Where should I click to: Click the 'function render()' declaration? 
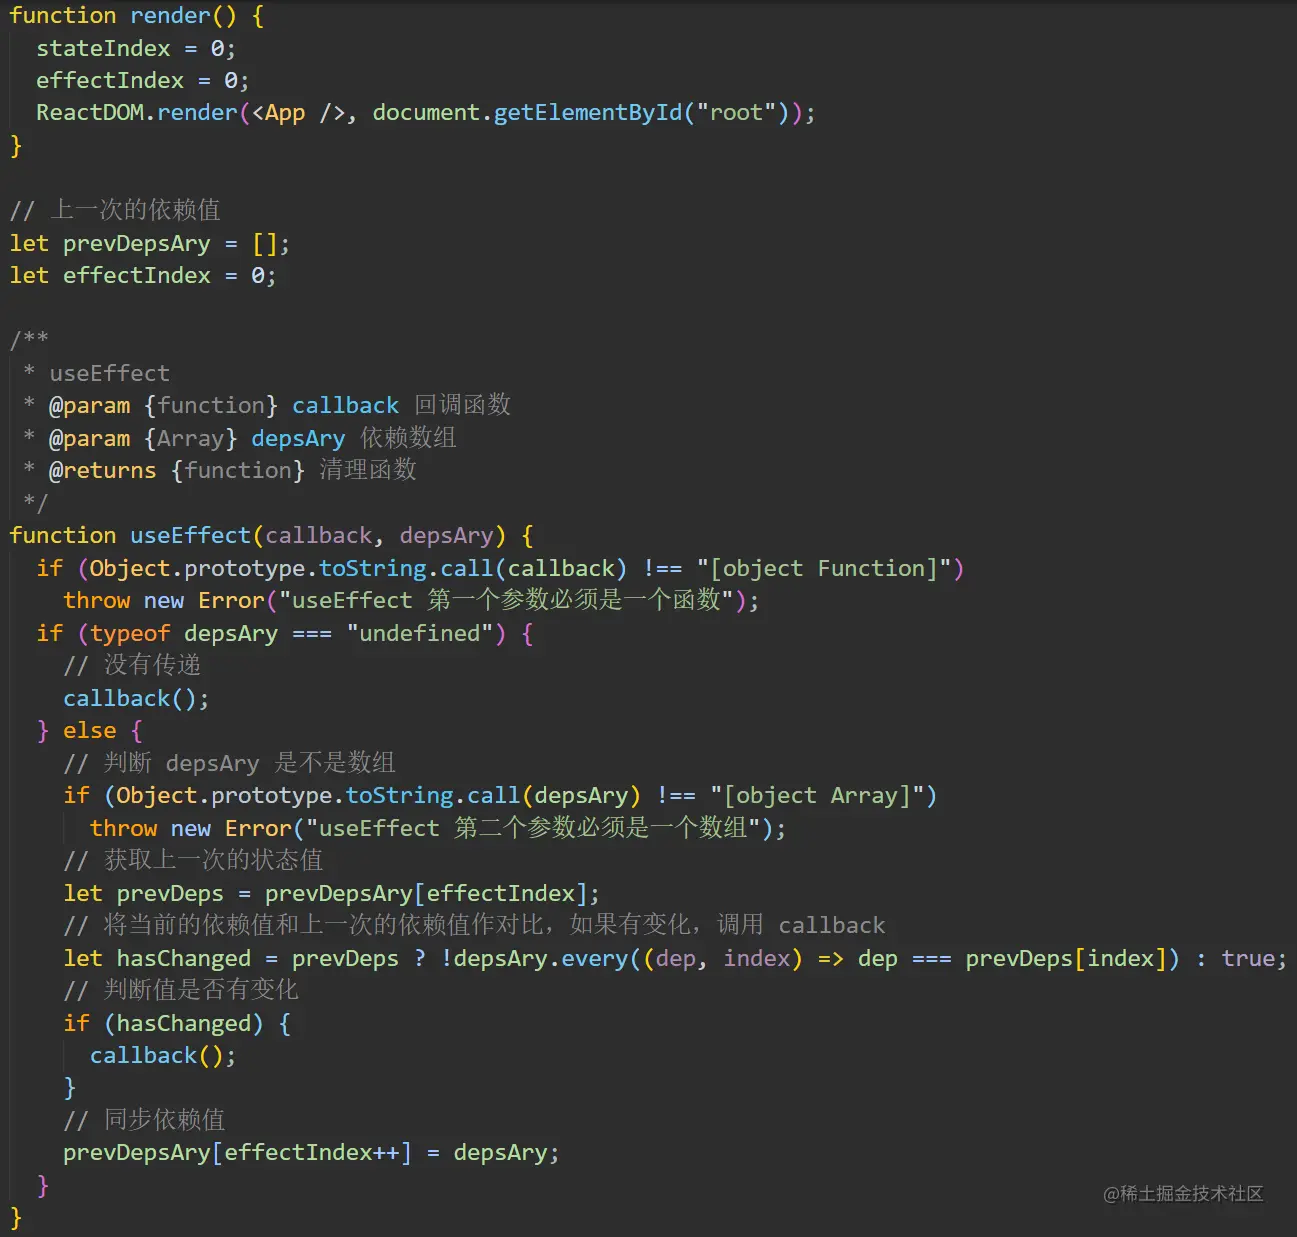coord(124,16)
